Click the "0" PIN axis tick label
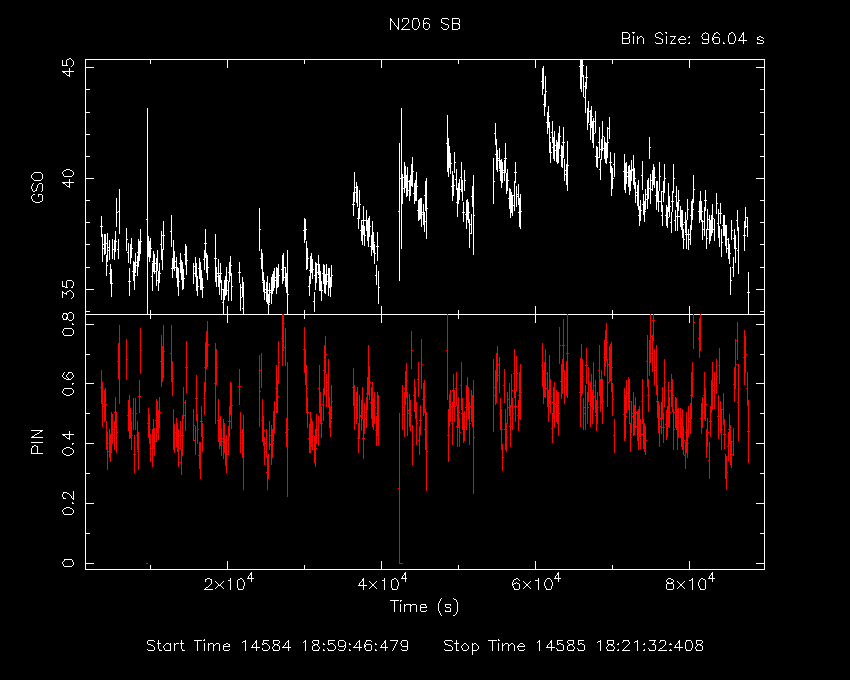This screenshot has height=680, width=850. (69, 563)
